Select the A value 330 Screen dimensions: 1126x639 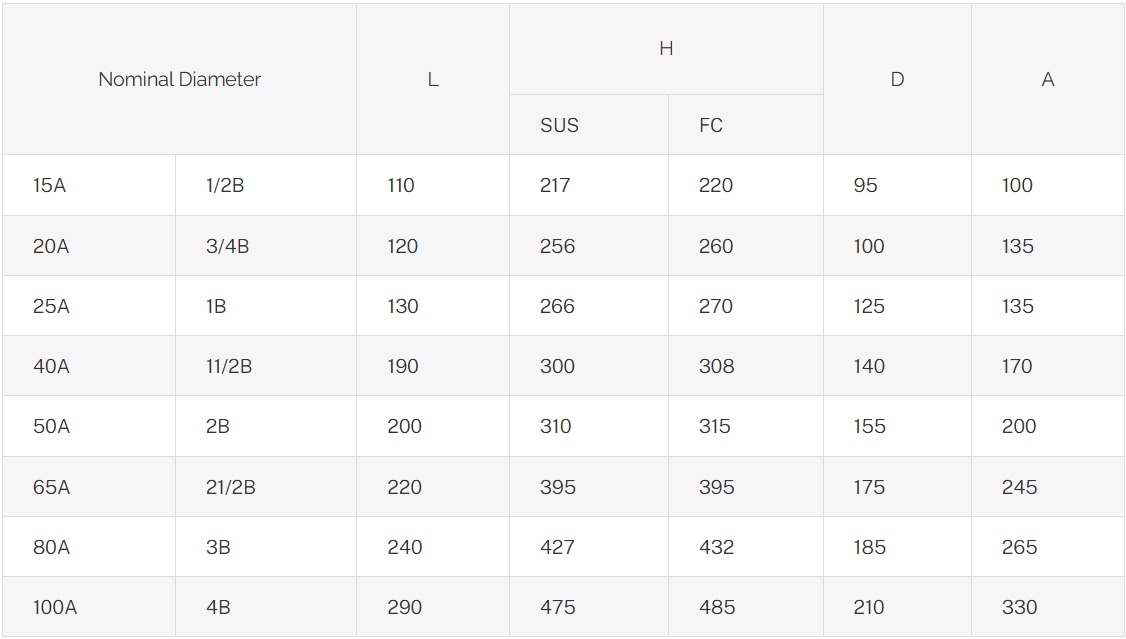[x=1019, y=607]
